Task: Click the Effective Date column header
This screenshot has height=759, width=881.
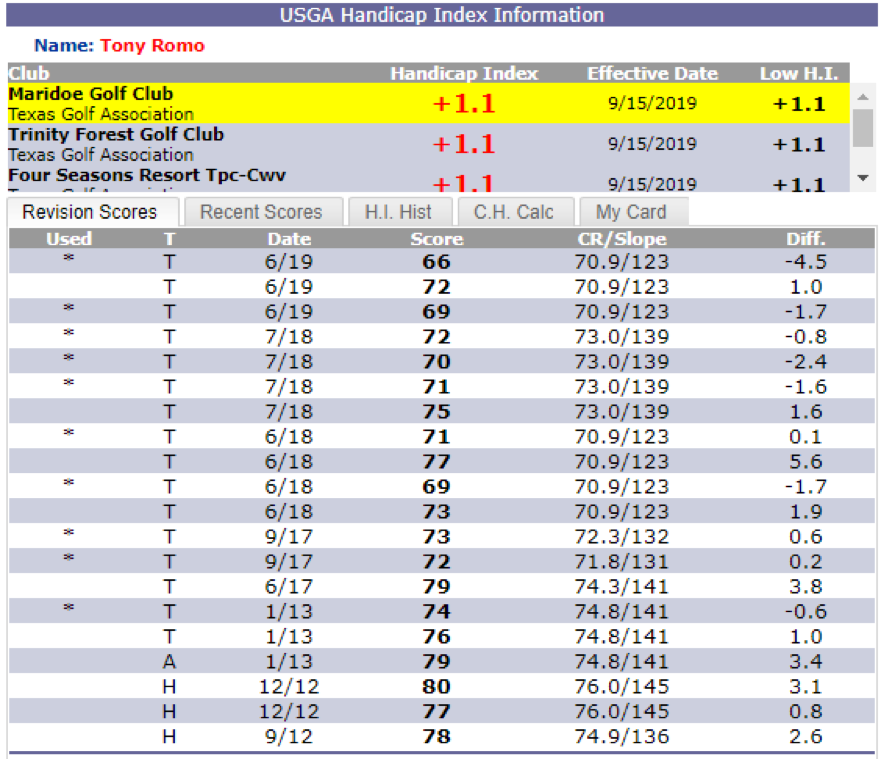Action: [x=652, y=73]
